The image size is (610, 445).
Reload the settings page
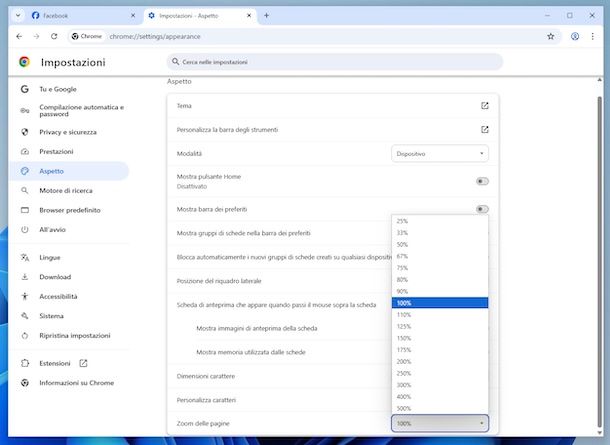(x=54, y=36)
